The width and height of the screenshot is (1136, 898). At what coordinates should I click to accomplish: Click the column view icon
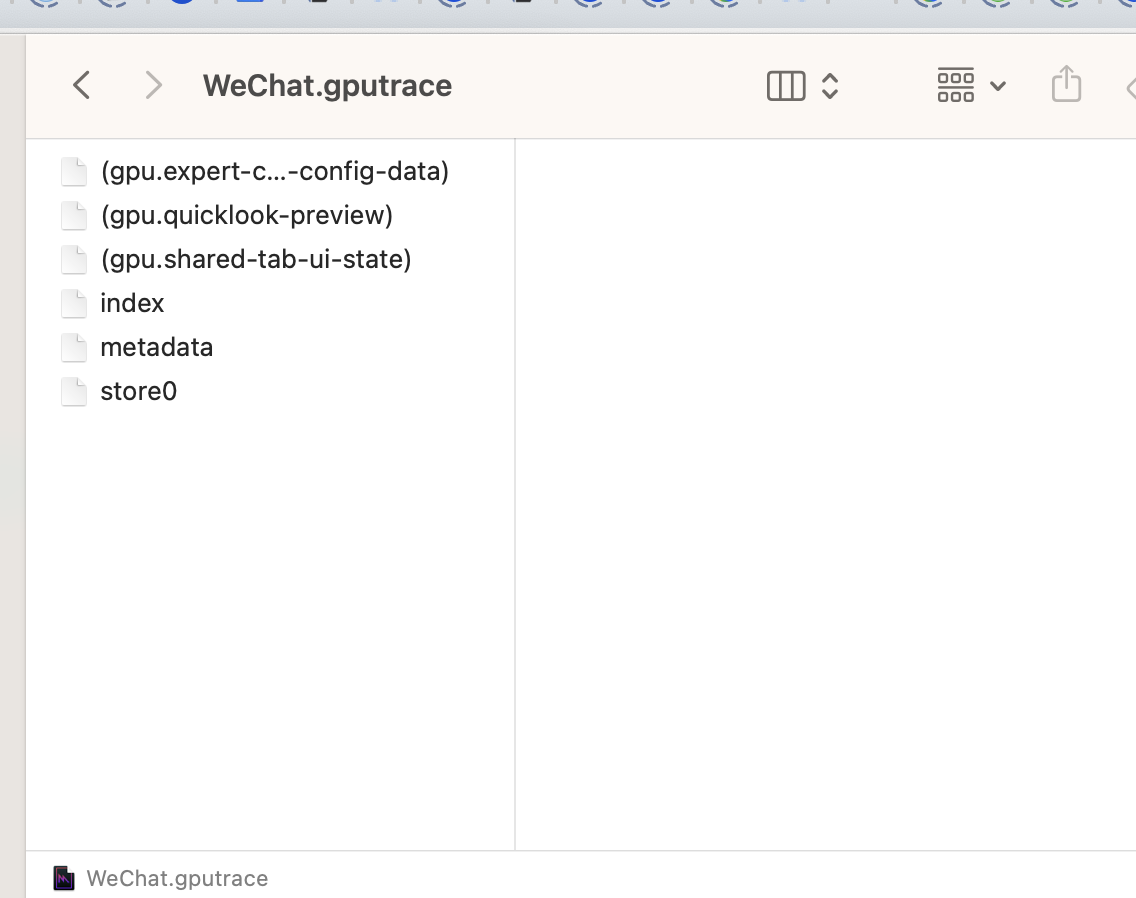[x=786, y=86]
